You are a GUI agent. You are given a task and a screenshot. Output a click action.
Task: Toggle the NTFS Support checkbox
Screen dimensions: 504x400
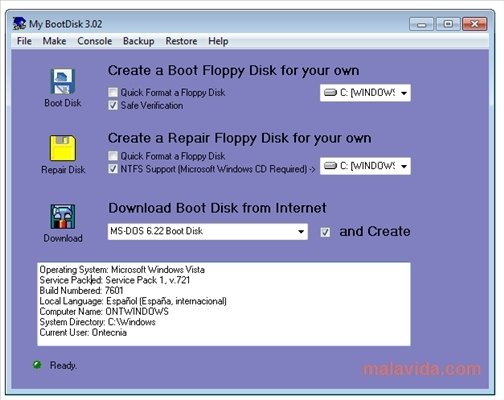coord(113,169)
